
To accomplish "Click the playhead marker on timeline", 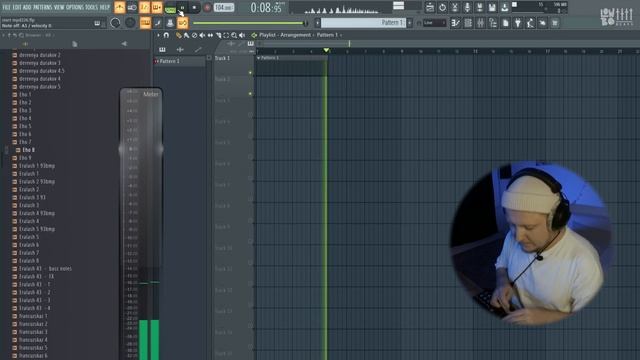I will [x=326, y=50].
